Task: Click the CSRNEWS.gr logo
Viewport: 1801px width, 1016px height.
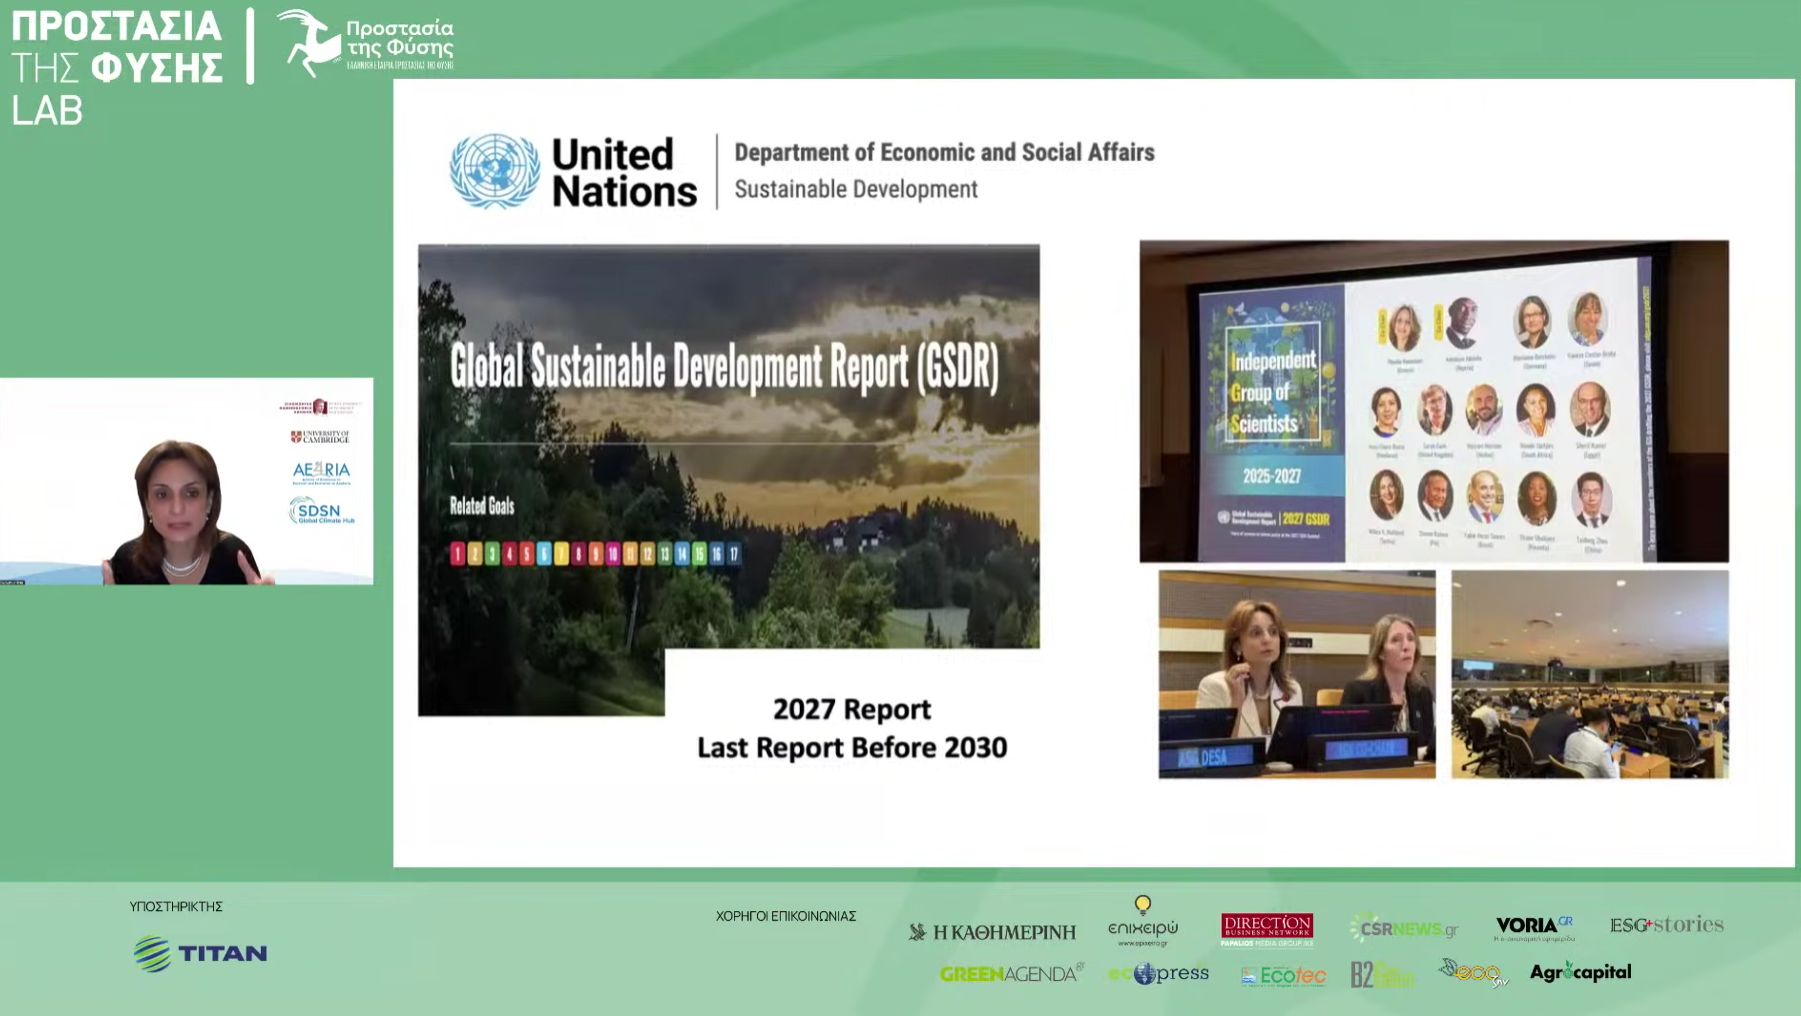Action: click(1403, 928)
